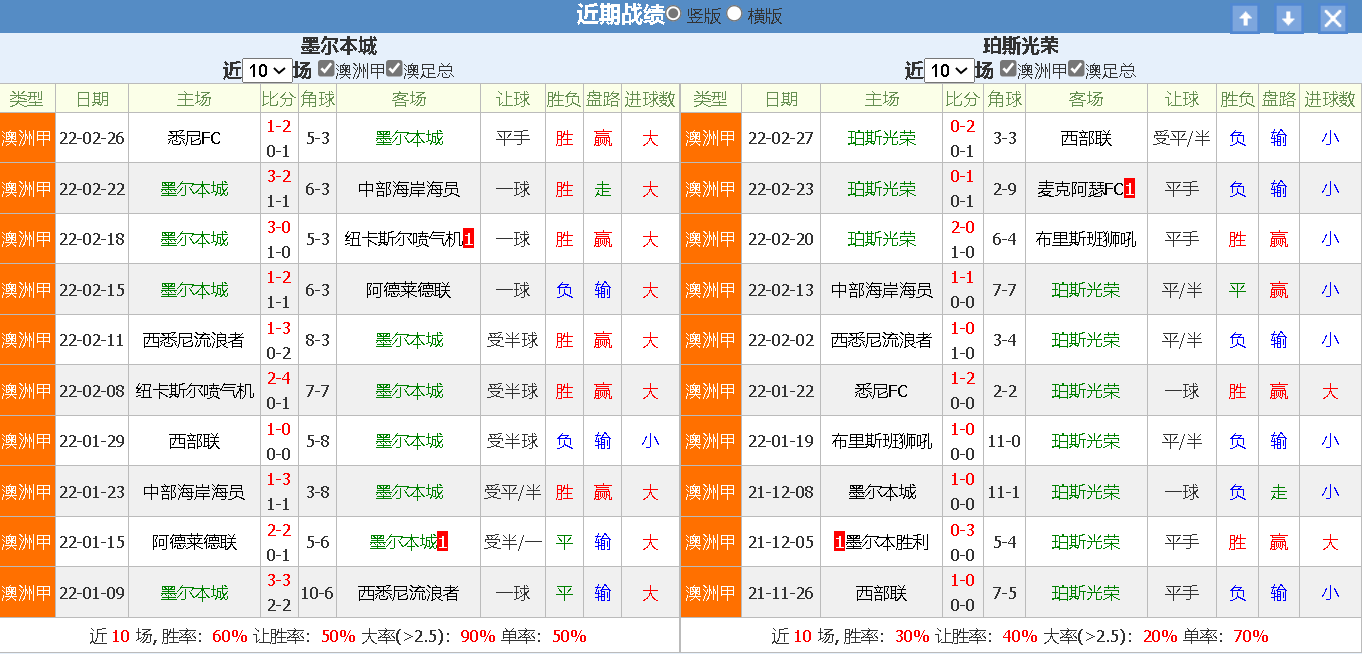The image size is (1362, 654).
Task: Click the down arrow icon in header
Action: [x=1289, y=18]
